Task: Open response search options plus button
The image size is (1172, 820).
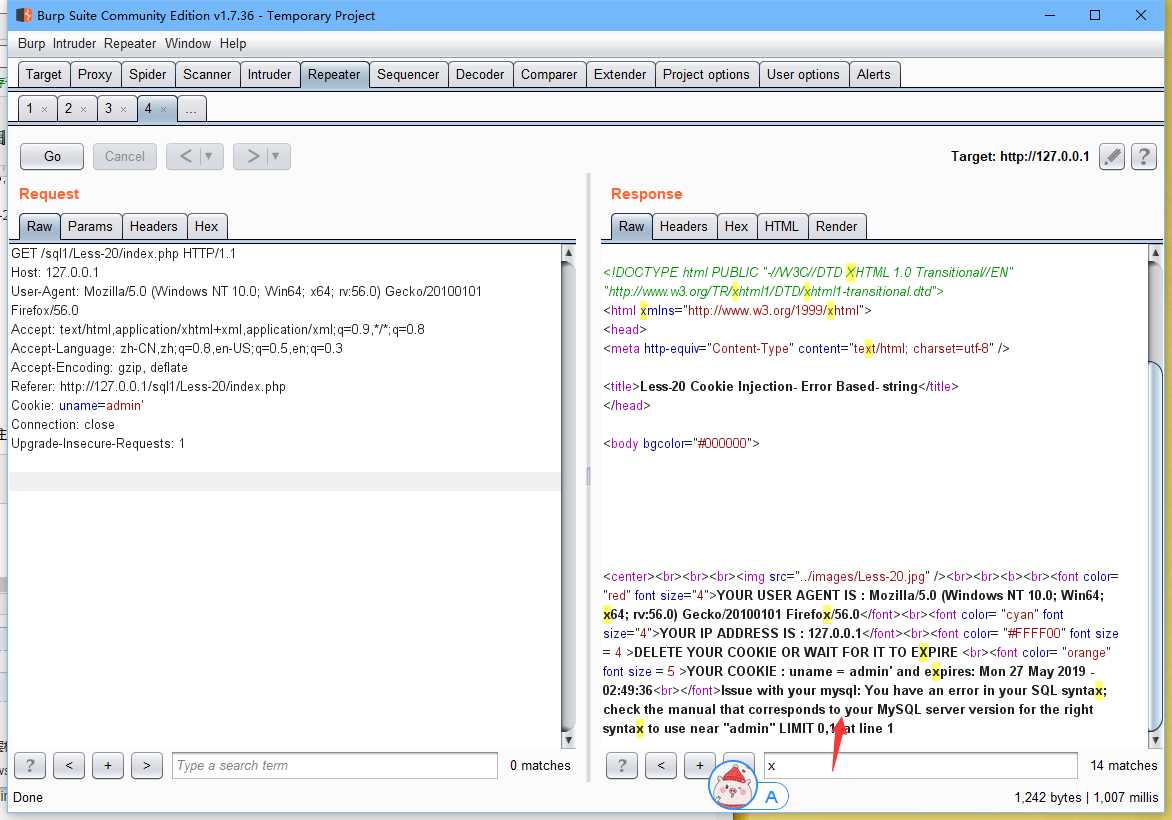Action: click(700, 765)
